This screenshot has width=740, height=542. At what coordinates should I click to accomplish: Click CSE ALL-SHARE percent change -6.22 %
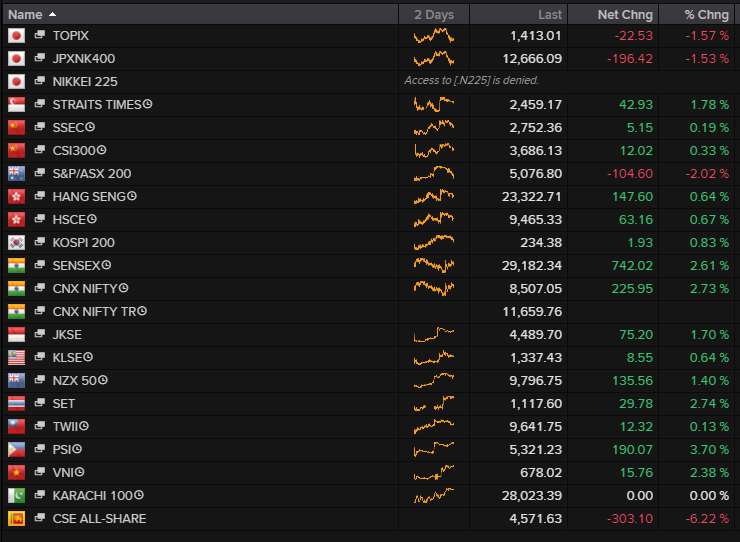point(707,519)
